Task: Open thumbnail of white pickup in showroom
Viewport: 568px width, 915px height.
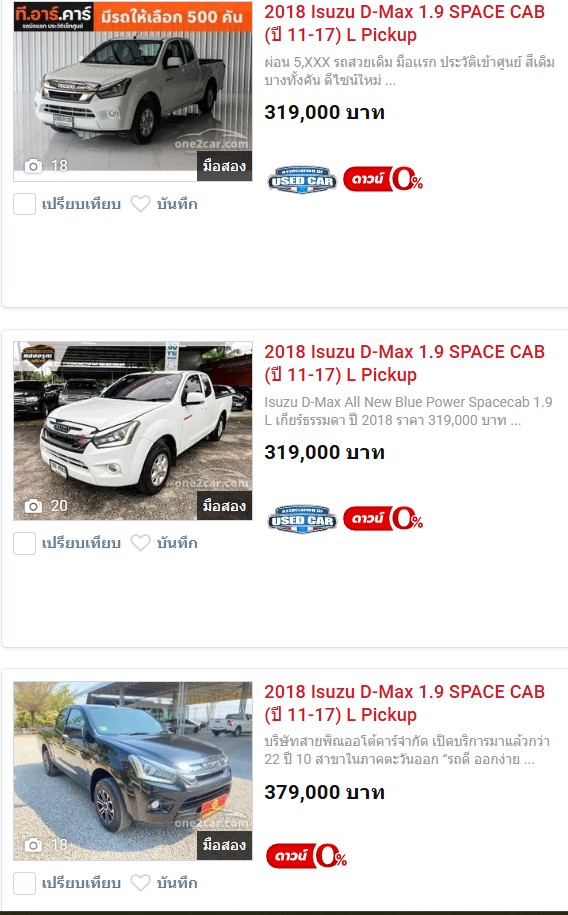Action: (x=133, y=91)
